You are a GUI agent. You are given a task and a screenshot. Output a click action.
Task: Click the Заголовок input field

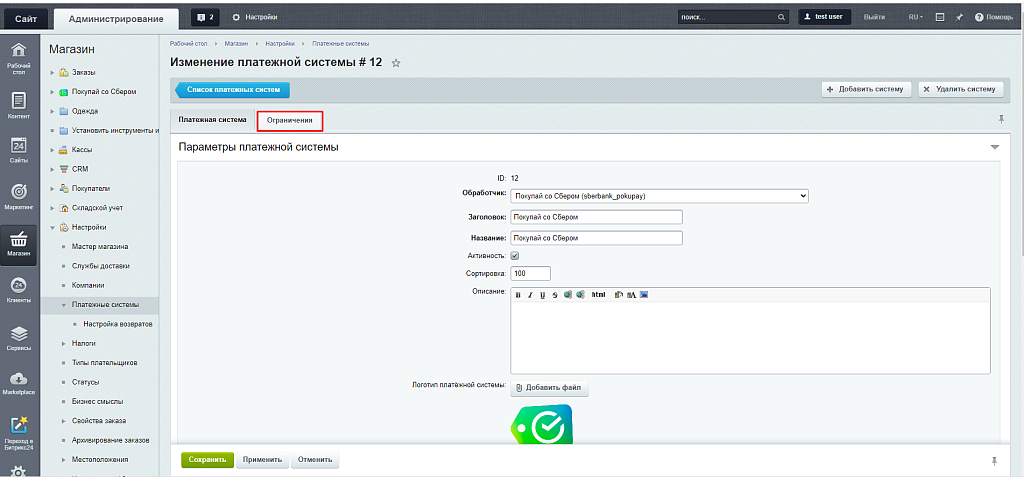595,217
